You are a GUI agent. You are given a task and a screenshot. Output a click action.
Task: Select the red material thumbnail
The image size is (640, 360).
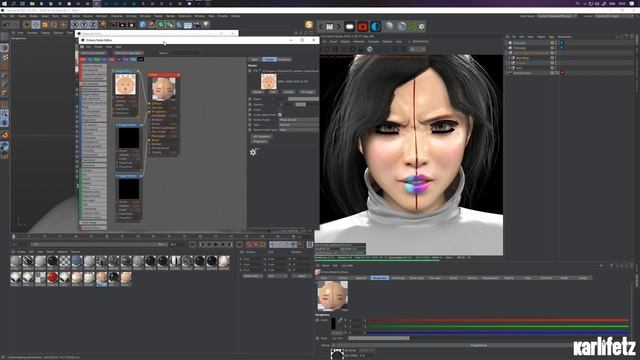tap(52, 278)
